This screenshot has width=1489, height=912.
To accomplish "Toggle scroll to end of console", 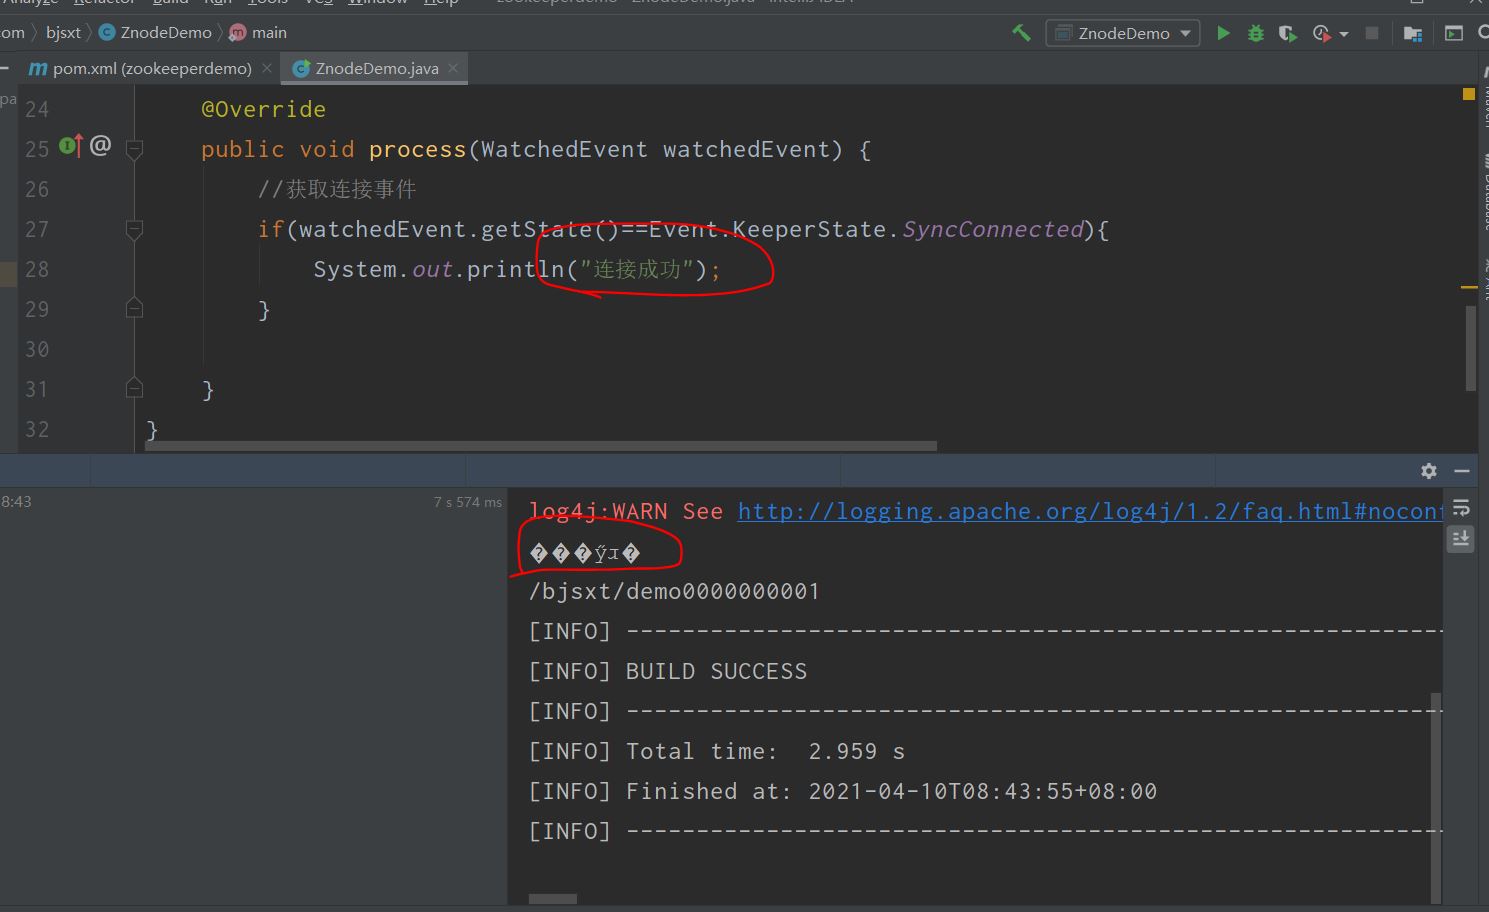I will tap(1460, 539).
